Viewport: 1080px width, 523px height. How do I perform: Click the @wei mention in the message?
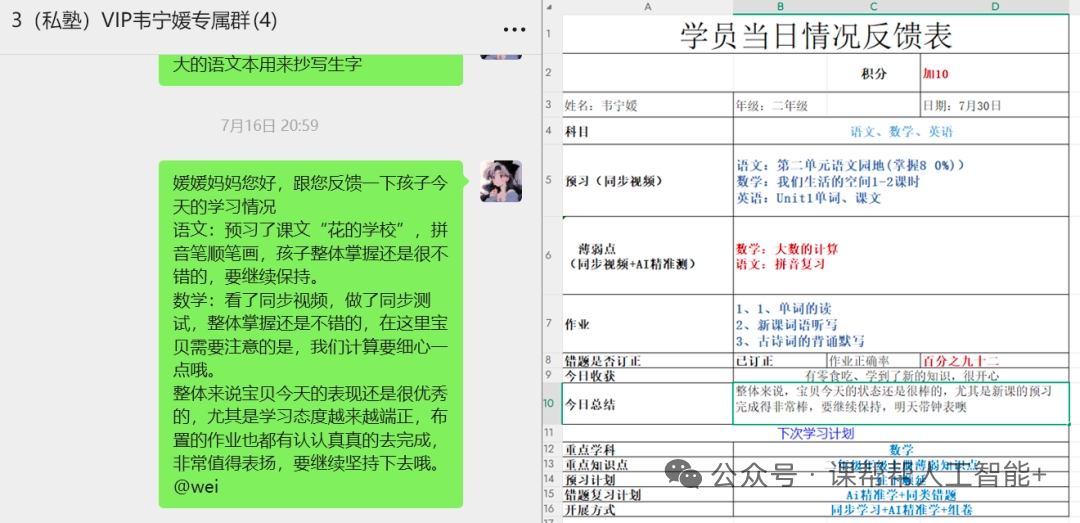(x=195, y=487)
